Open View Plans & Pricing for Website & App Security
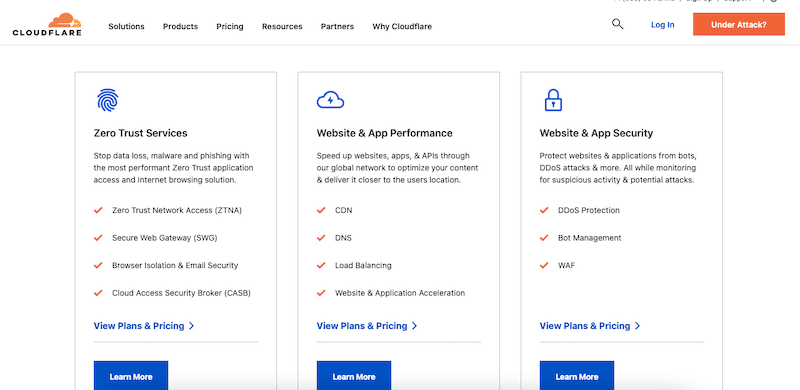 [590, 326]
